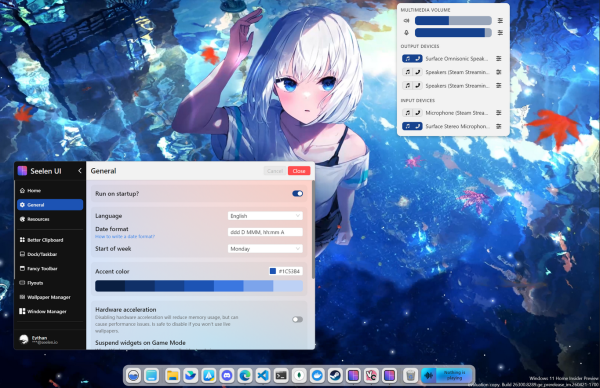The height and width of the screenshot is (388, 600).
Task: Click the Cancel button
Action: click(x=275, y=171)
